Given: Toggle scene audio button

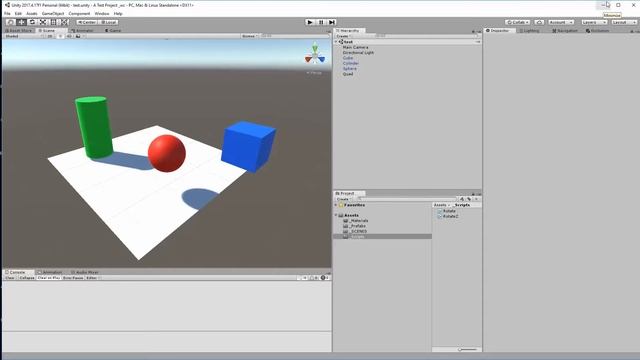Looking at the screenshot, I should tap(69, 36).
